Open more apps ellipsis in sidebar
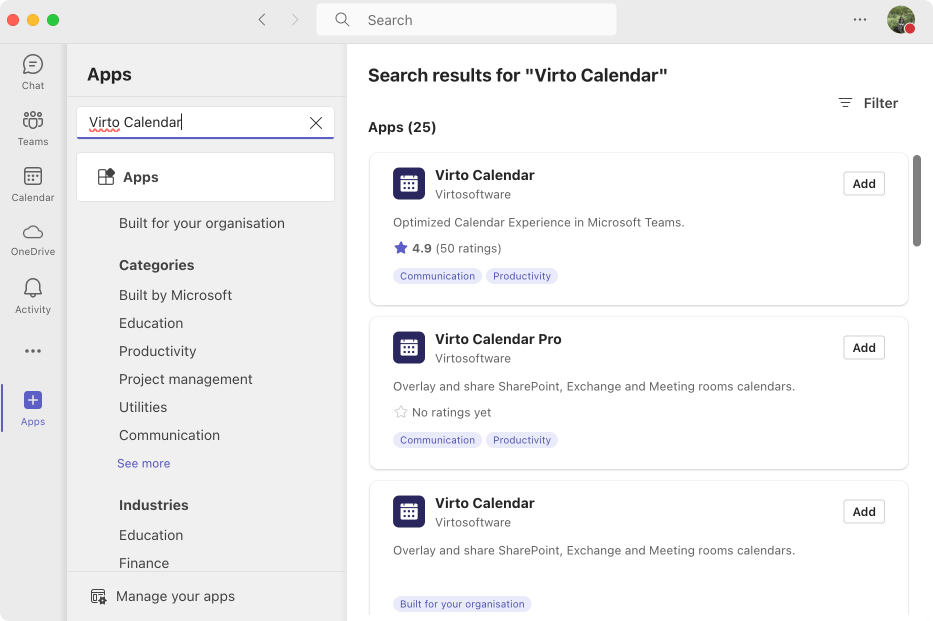Image resolution: width=933 pixels, height=621 pixels. [33, 351]
